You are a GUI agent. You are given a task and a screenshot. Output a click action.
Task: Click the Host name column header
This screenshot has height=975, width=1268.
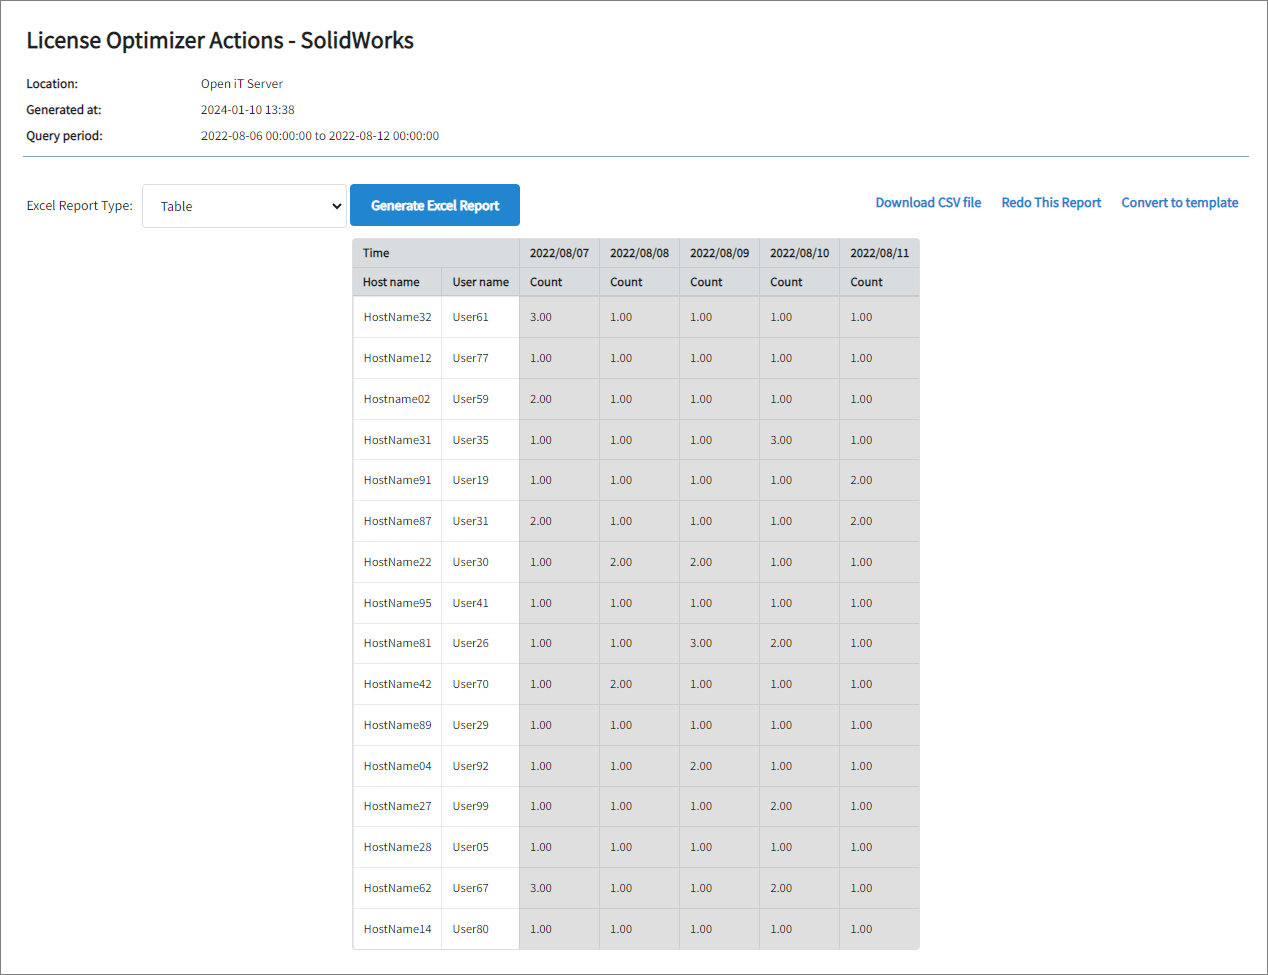click(389, 282)
